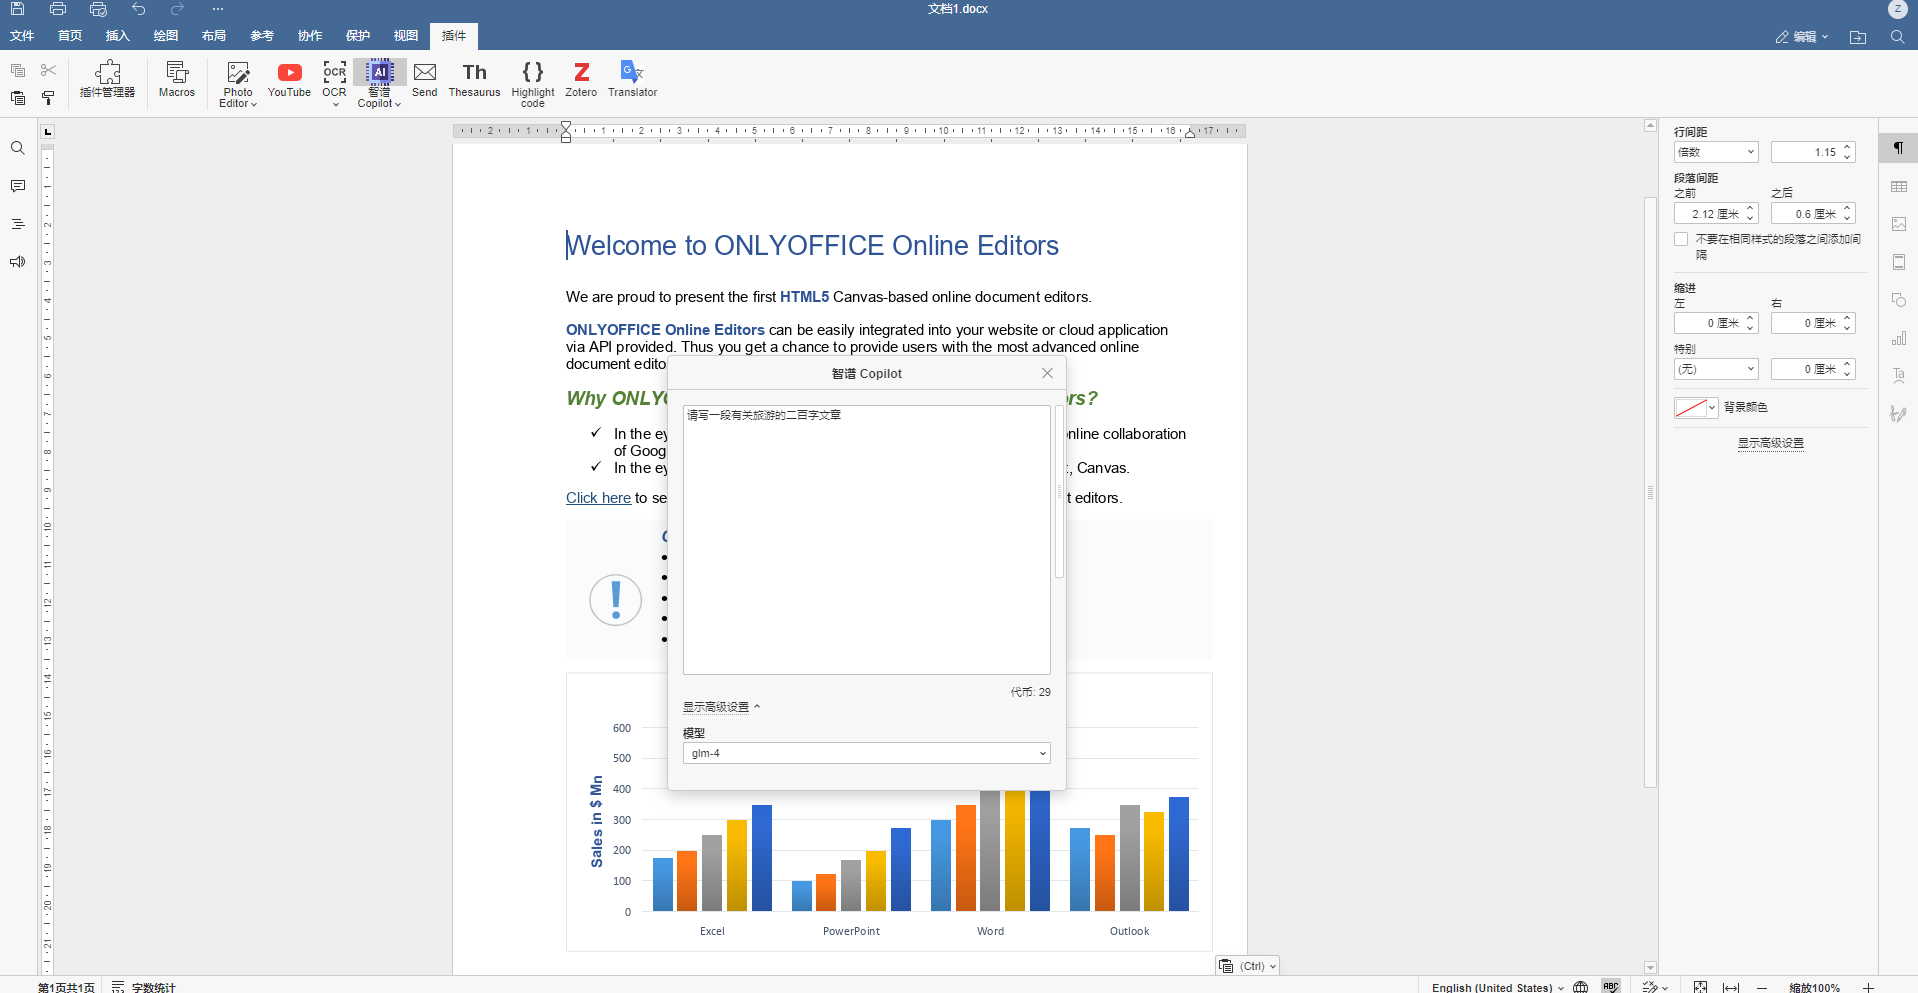Open the Macros plugin

click(x=177, y=80)
